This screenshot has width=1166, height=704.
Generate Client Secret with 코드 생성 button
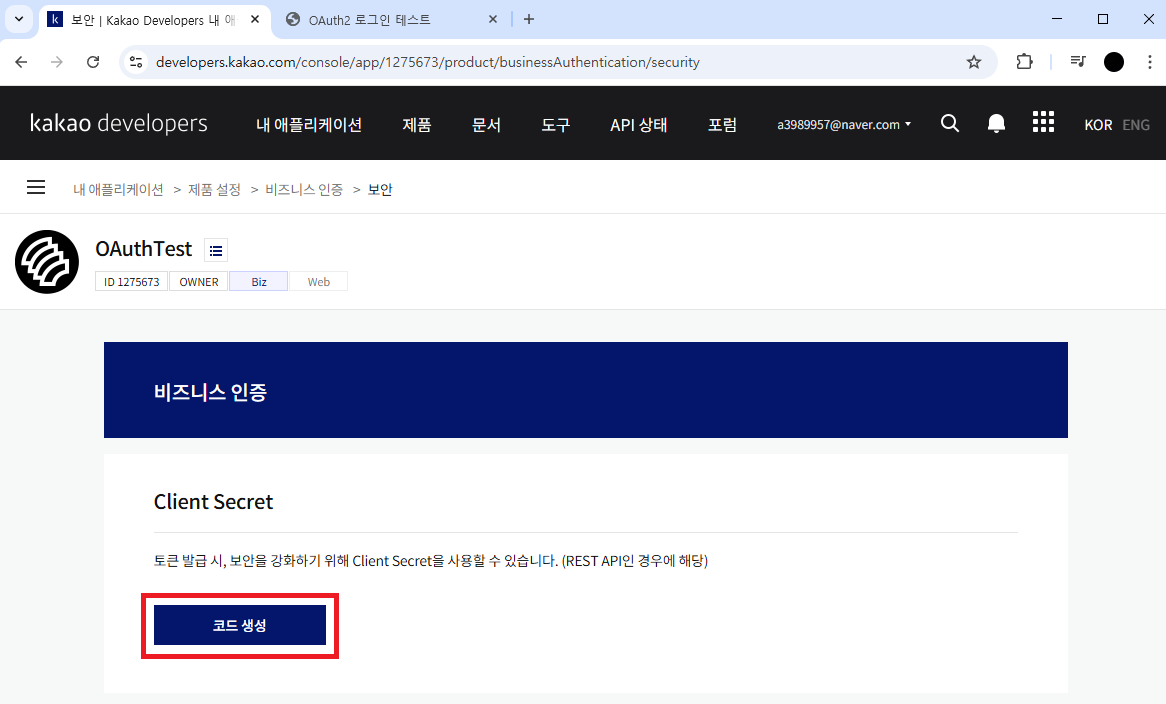coord(239,625)
